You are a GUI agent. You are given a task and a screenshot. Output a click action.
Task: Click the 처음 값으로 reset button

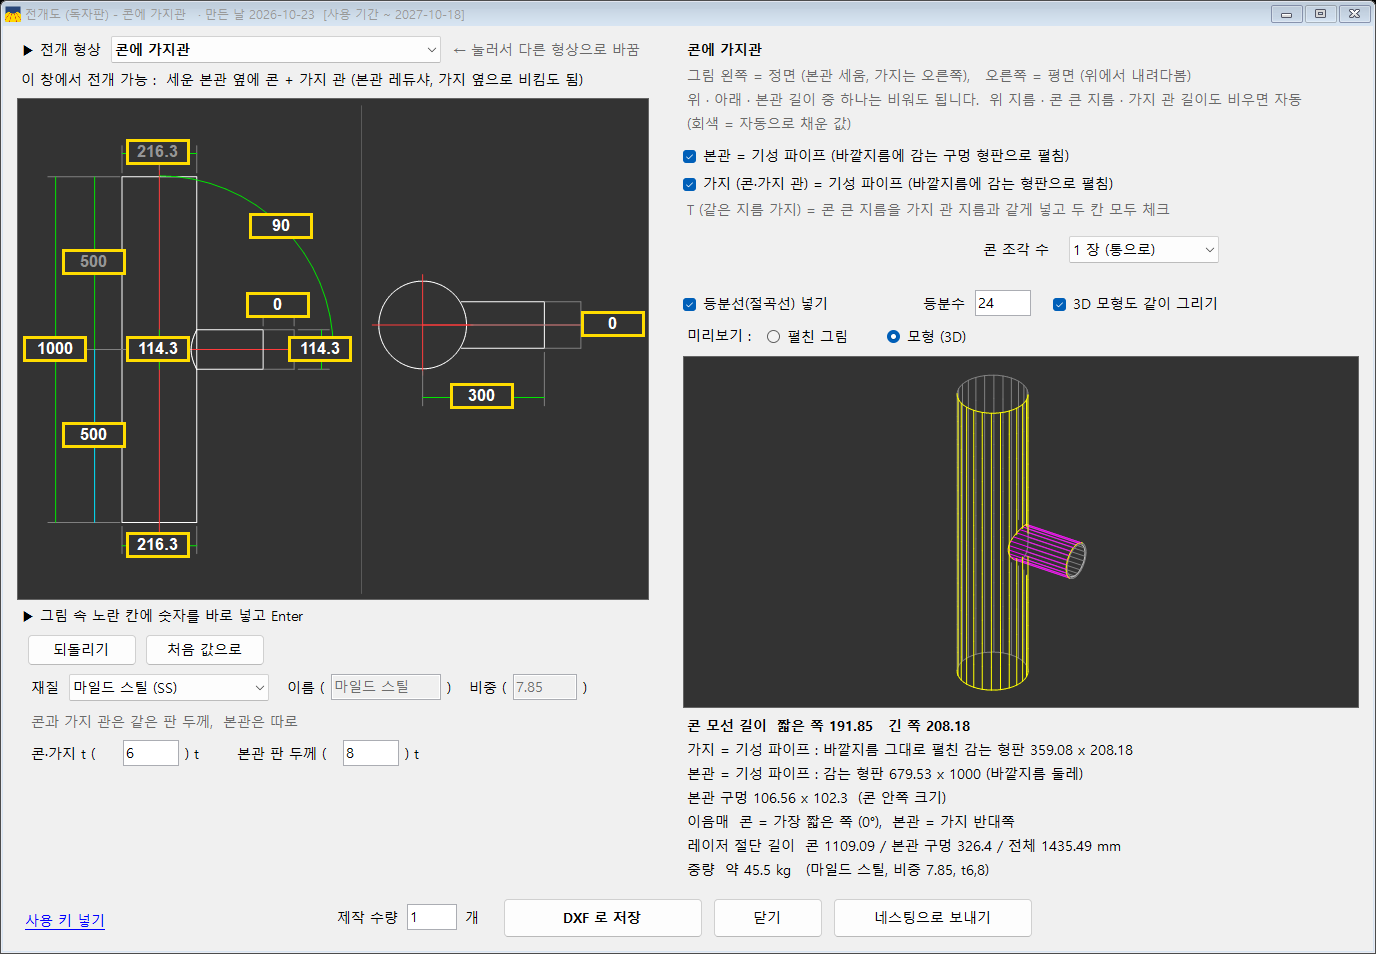coord(205,650)
